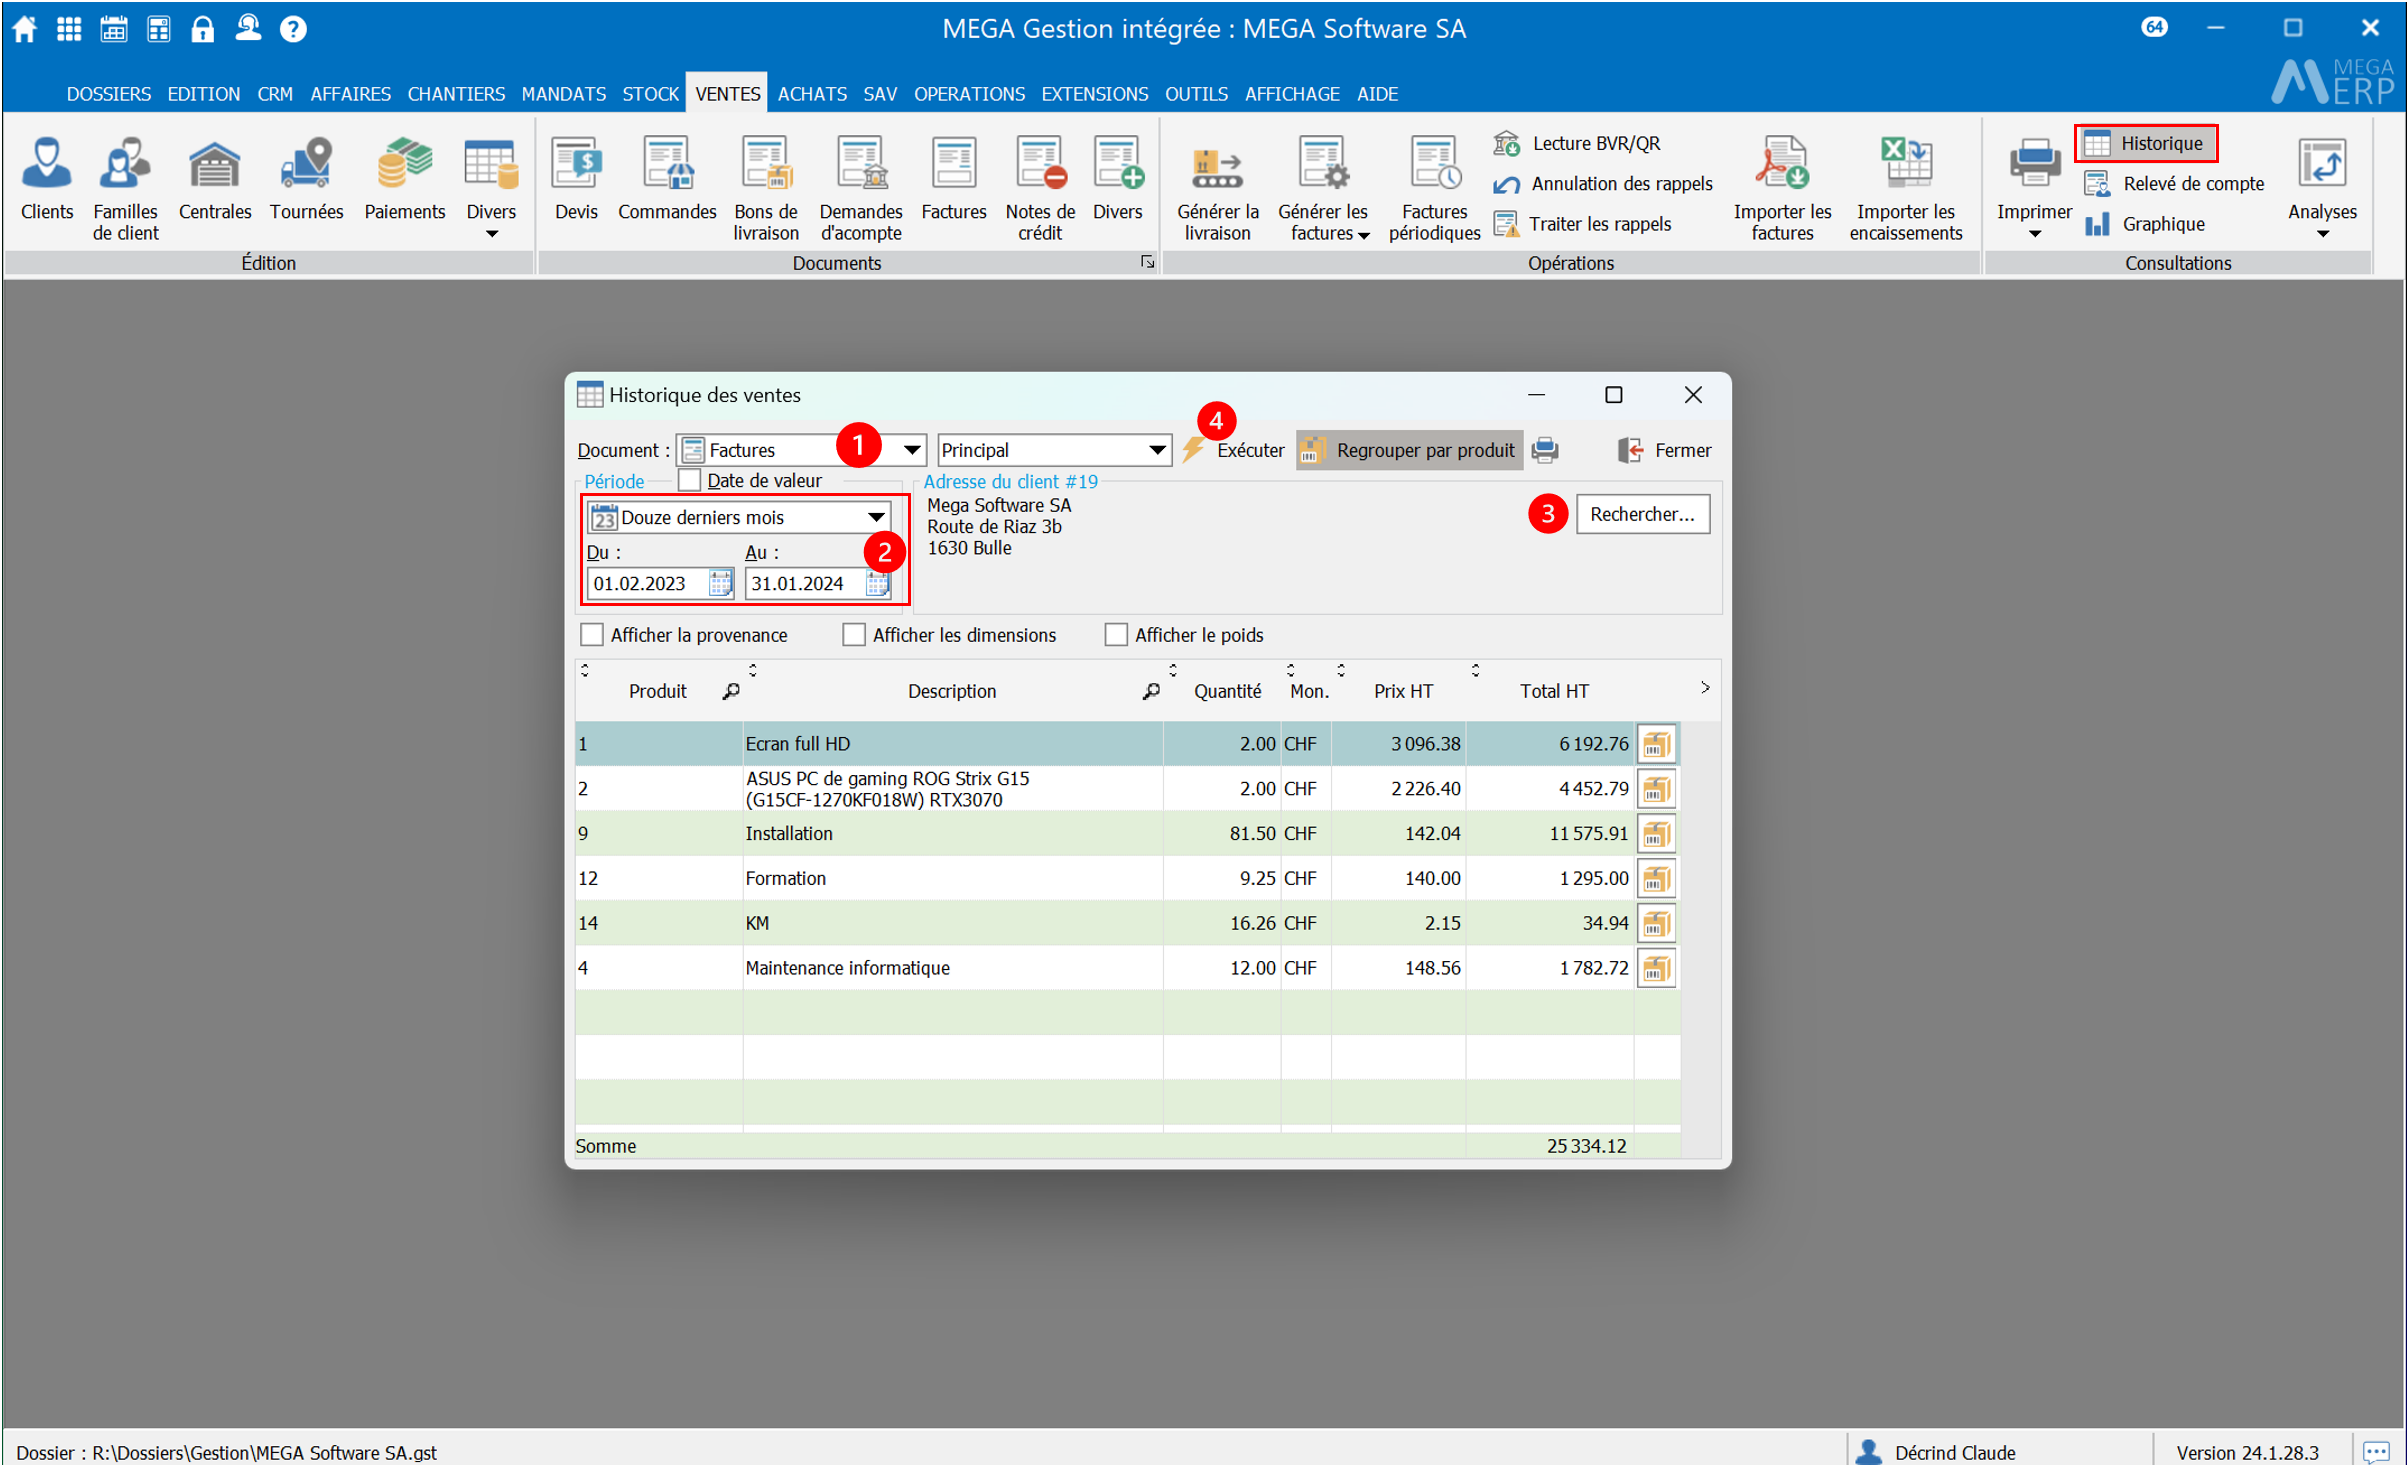Click Importer les encaissements
2407x1465 pixels.
[x=1906, y=190]
